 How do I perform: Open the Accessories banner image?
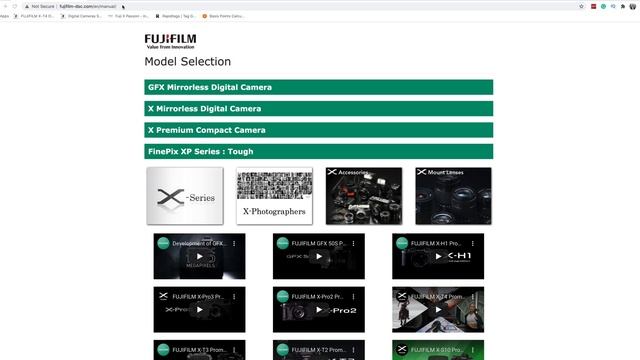(x=364, y=196)
